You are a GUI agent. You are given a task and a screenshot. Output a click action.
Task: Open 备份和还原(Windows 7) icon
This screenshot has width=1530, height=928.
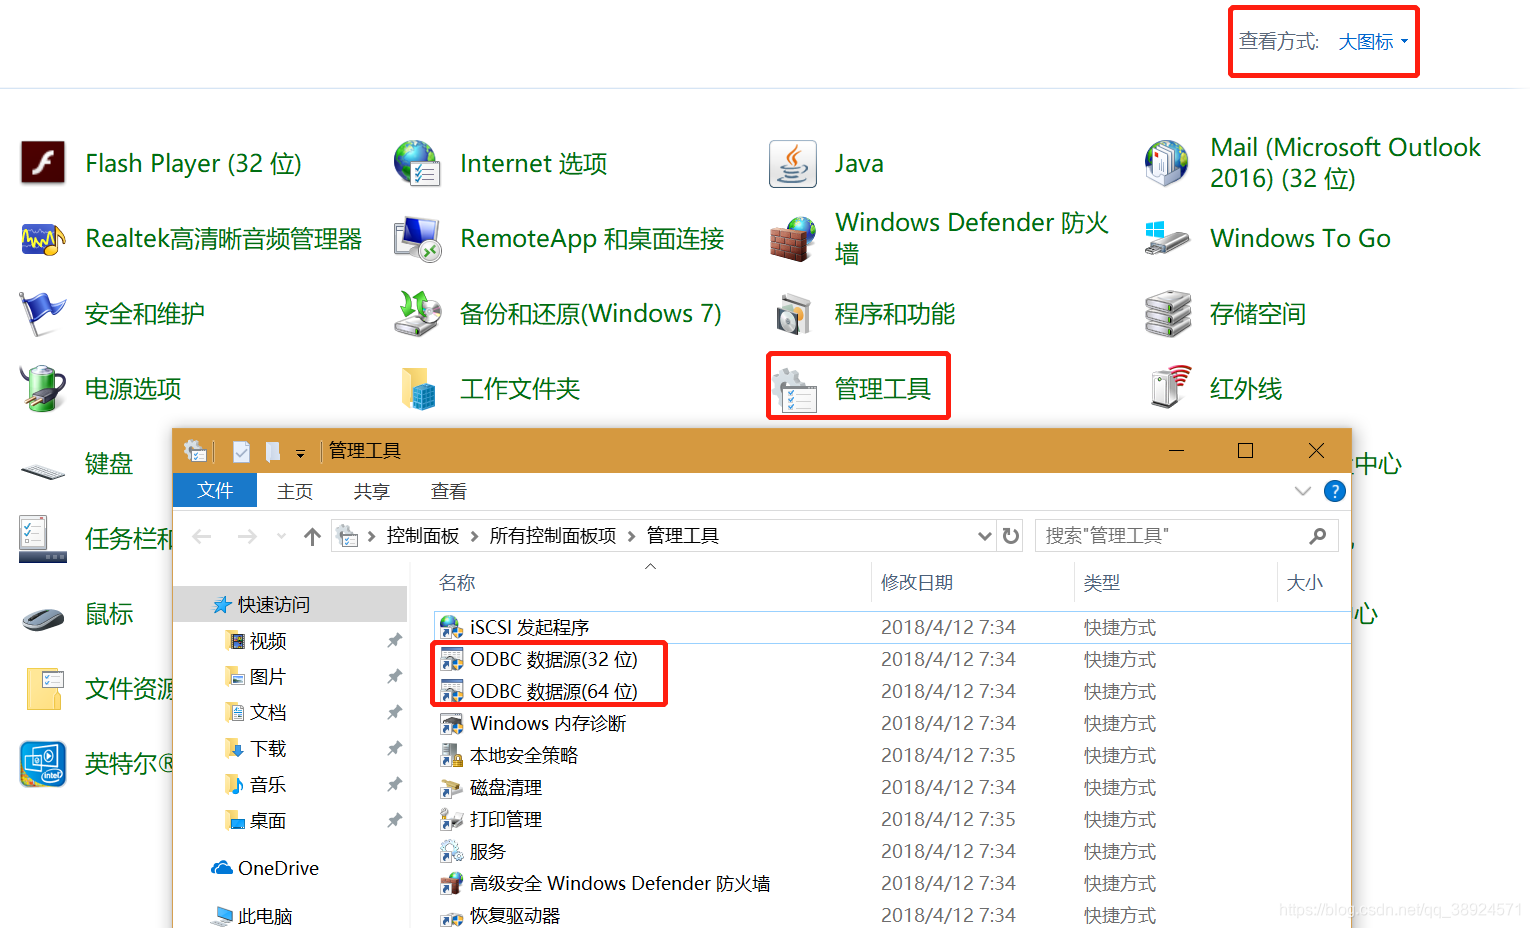(x=417, y=314)
